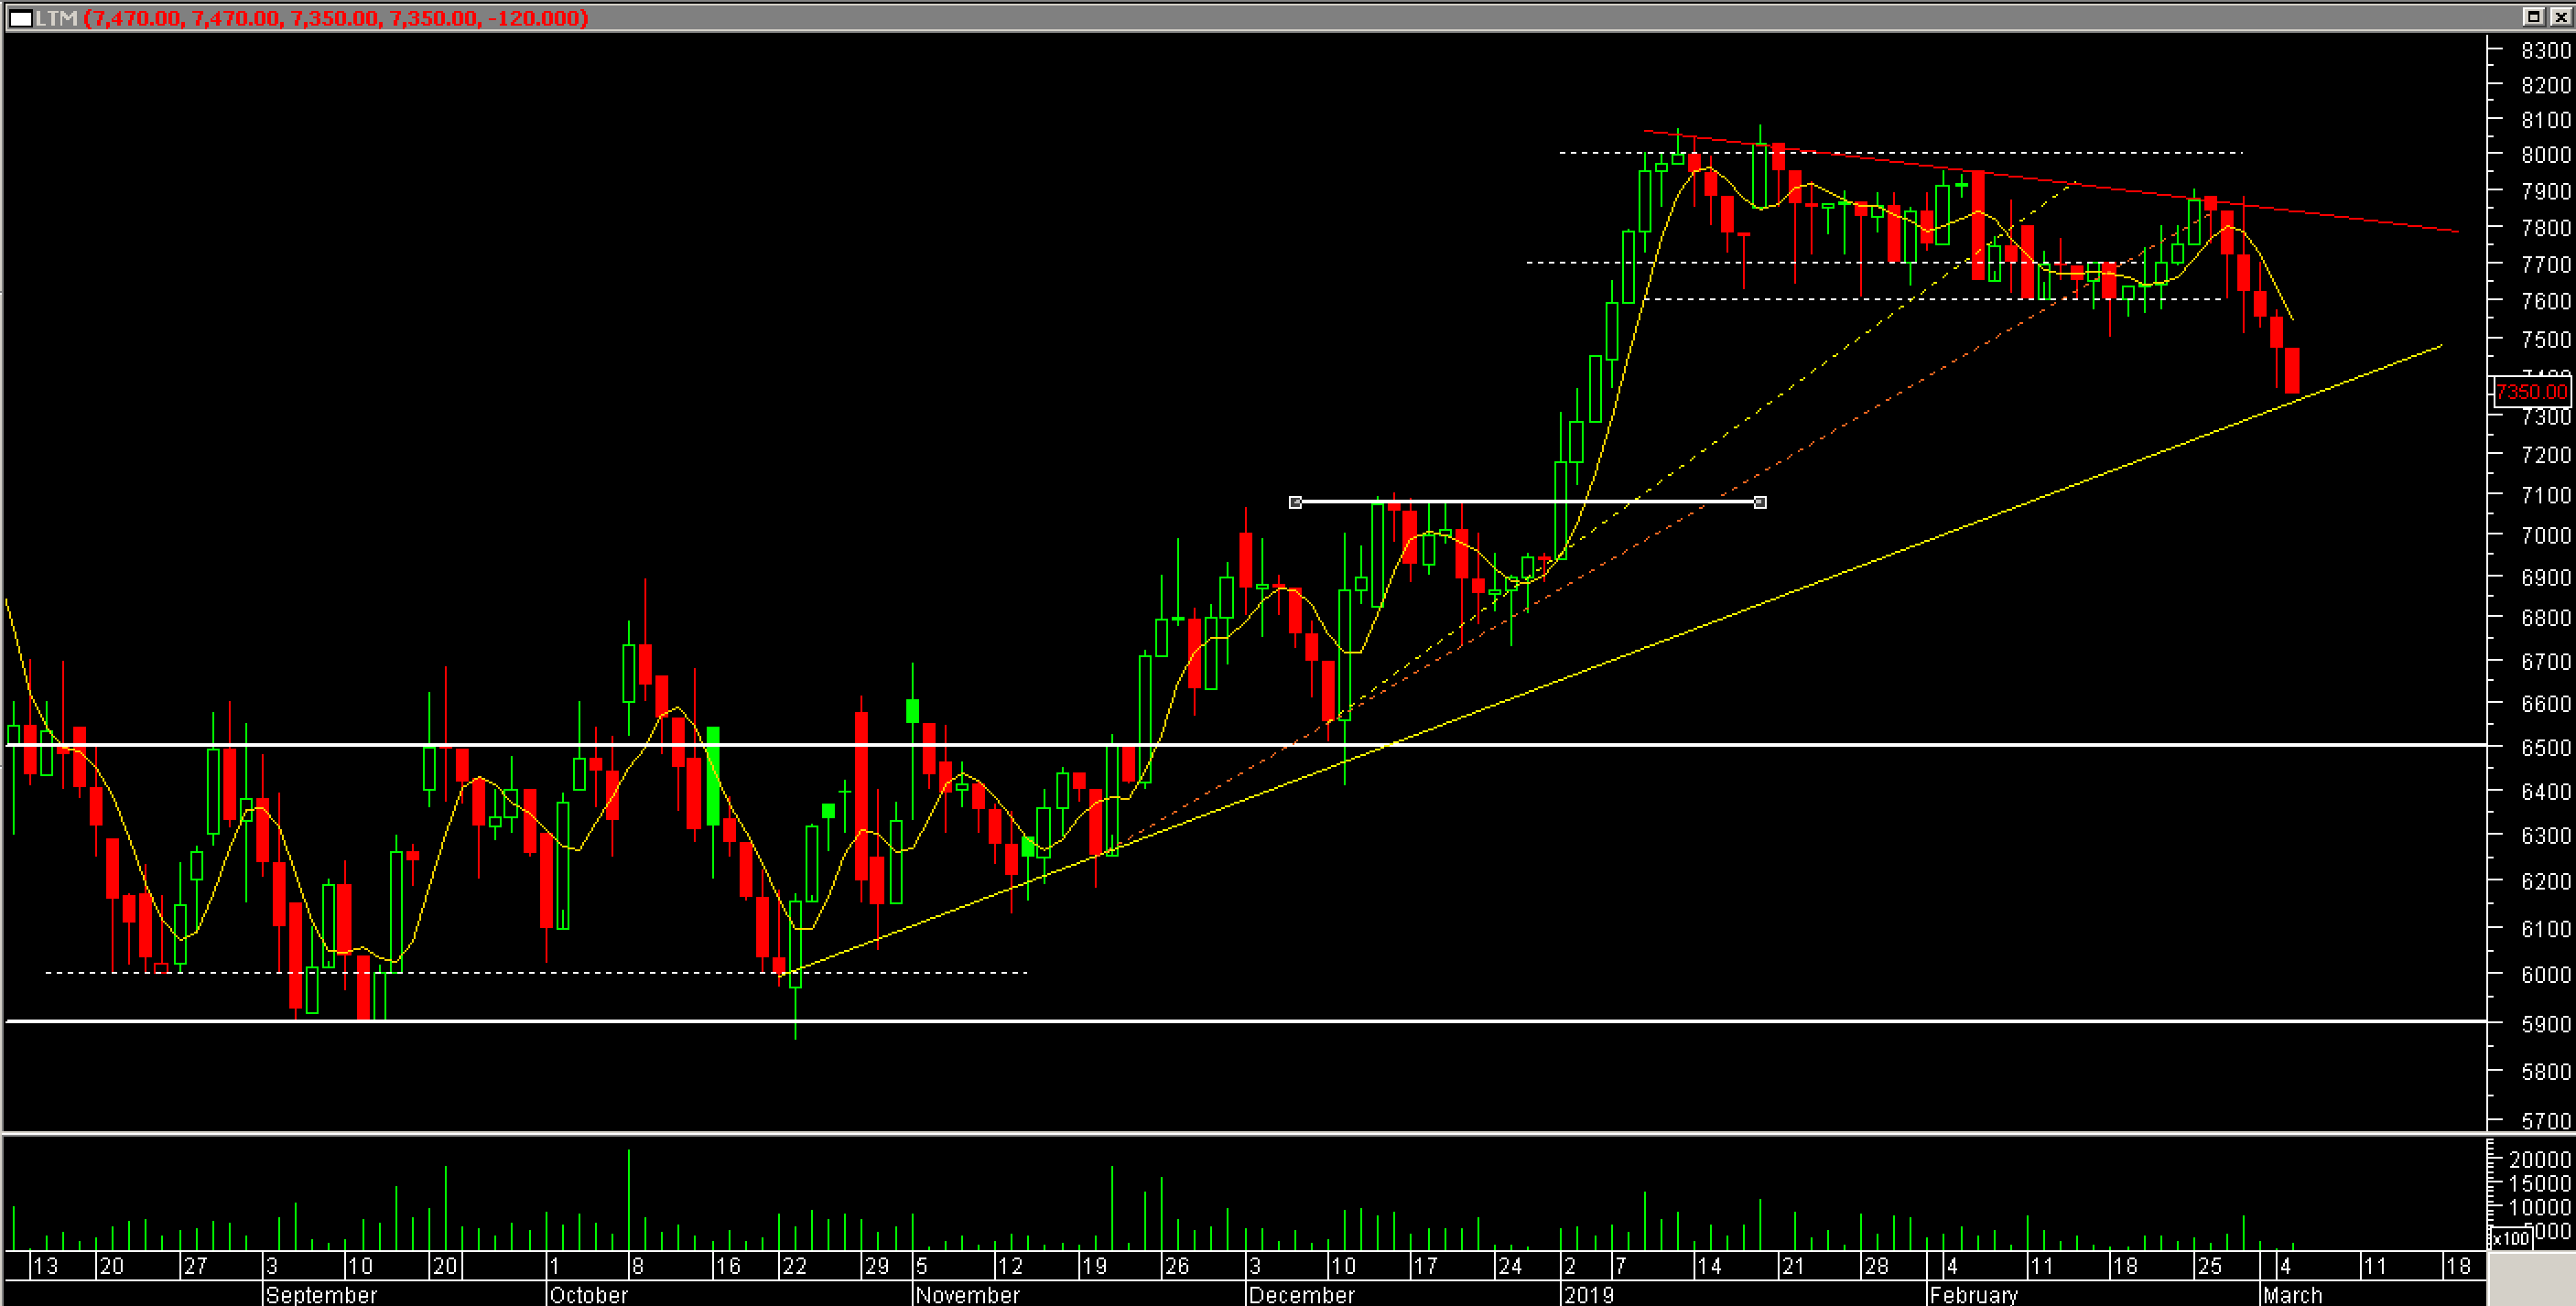Grab the left handle of selected 7100 line

tap(1295, 502)
